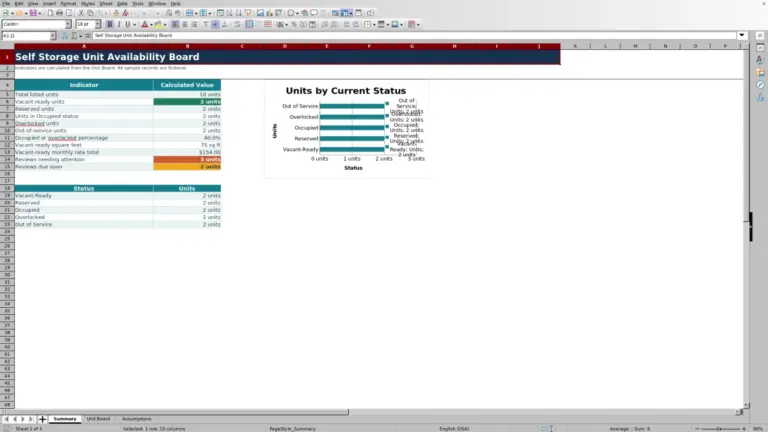Click the equals Formula icon

(x=88, y=35)
